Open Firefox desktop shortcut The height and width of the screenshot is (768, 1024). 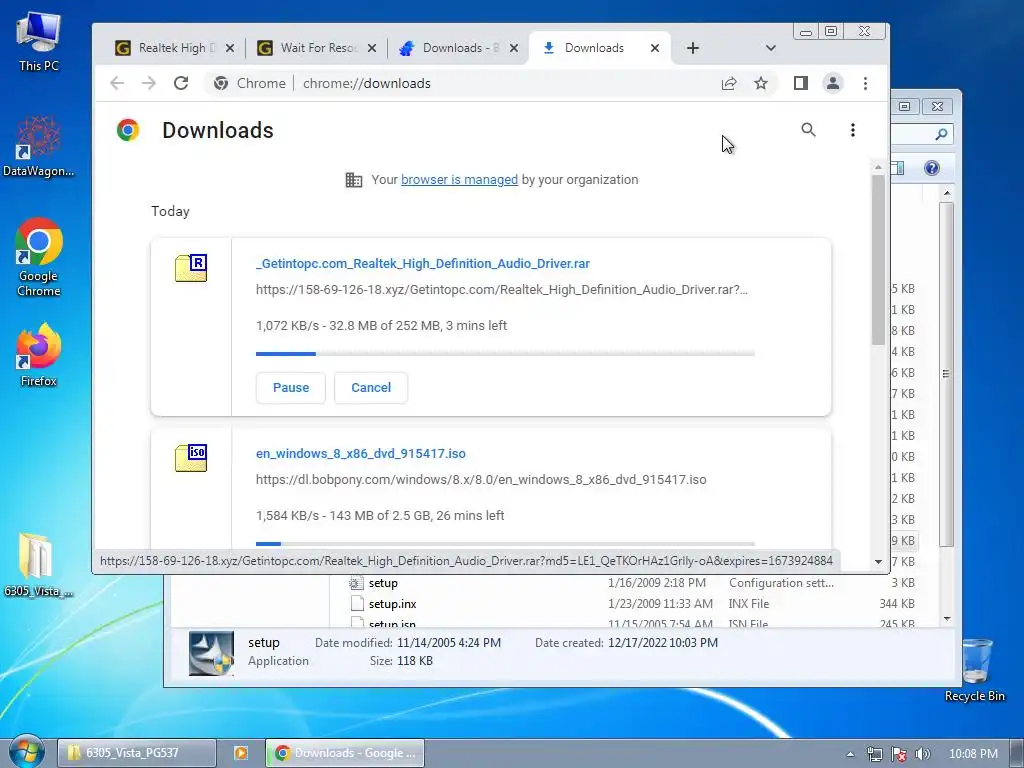point(39,355)
